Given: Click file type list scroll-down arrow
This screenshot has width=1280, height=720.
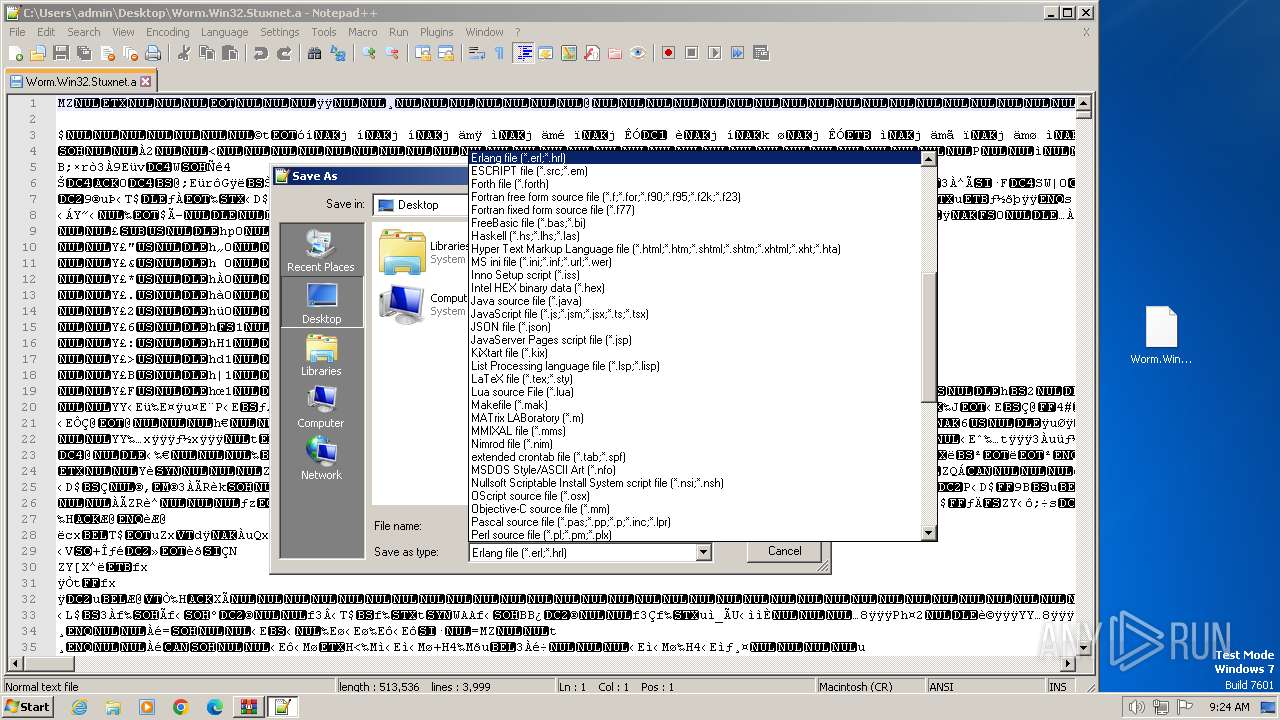Looking at the screenshot, I should (x=928, y=532).
